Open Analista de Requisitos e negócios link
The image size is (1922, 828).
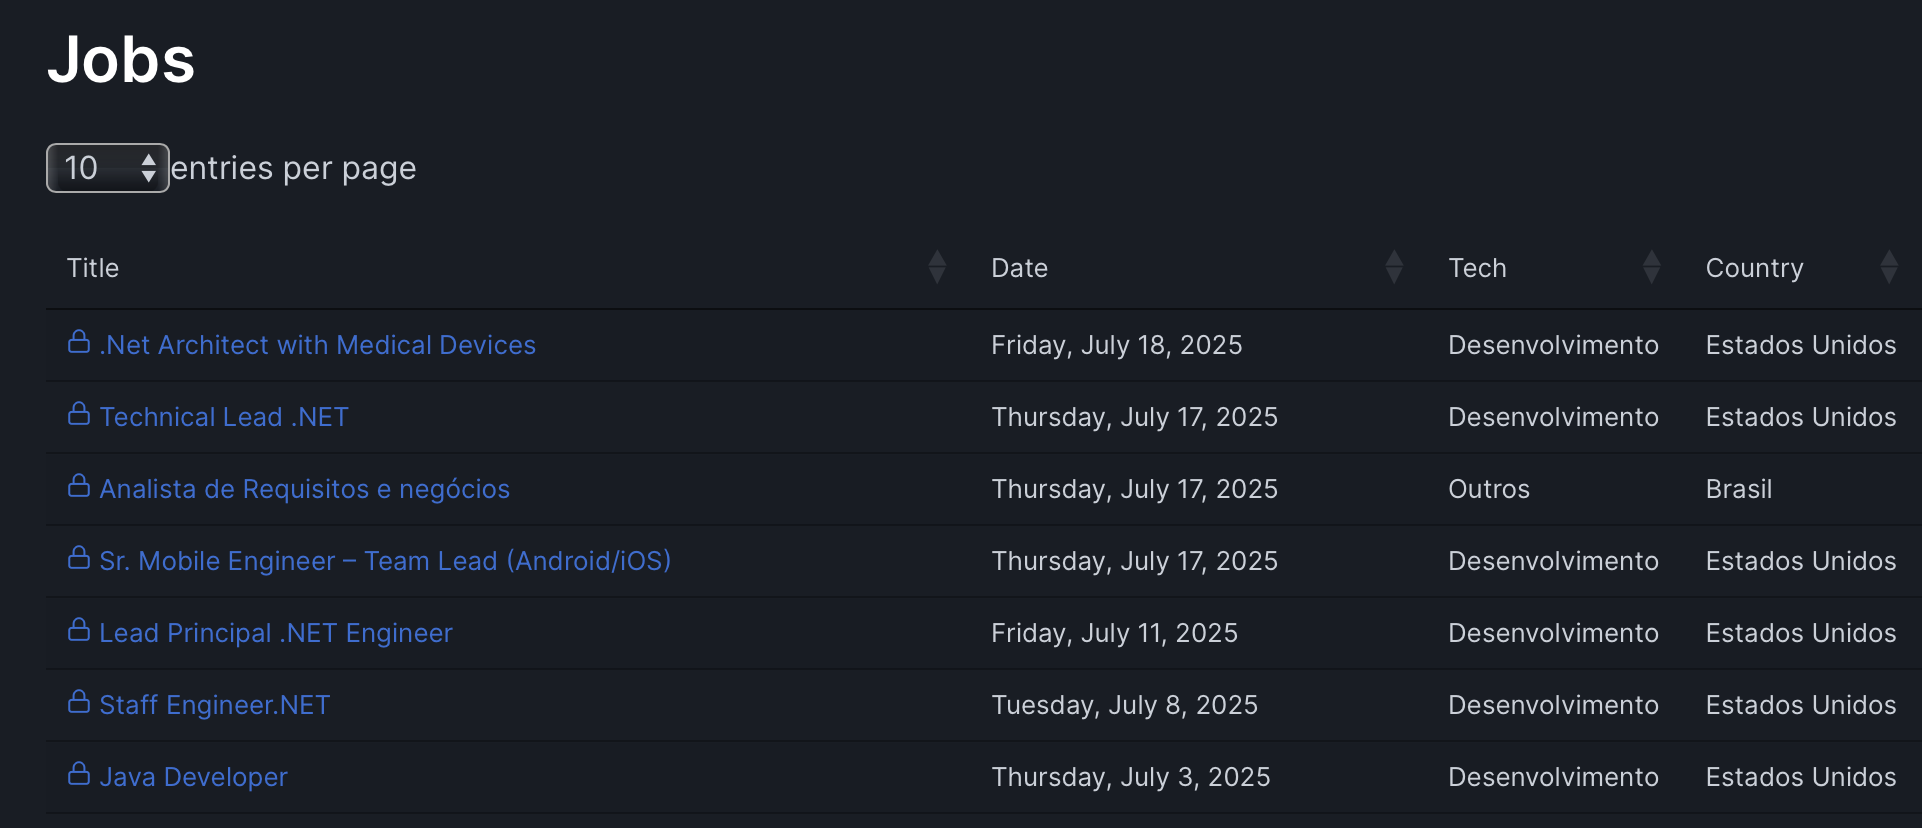point(305,489)
